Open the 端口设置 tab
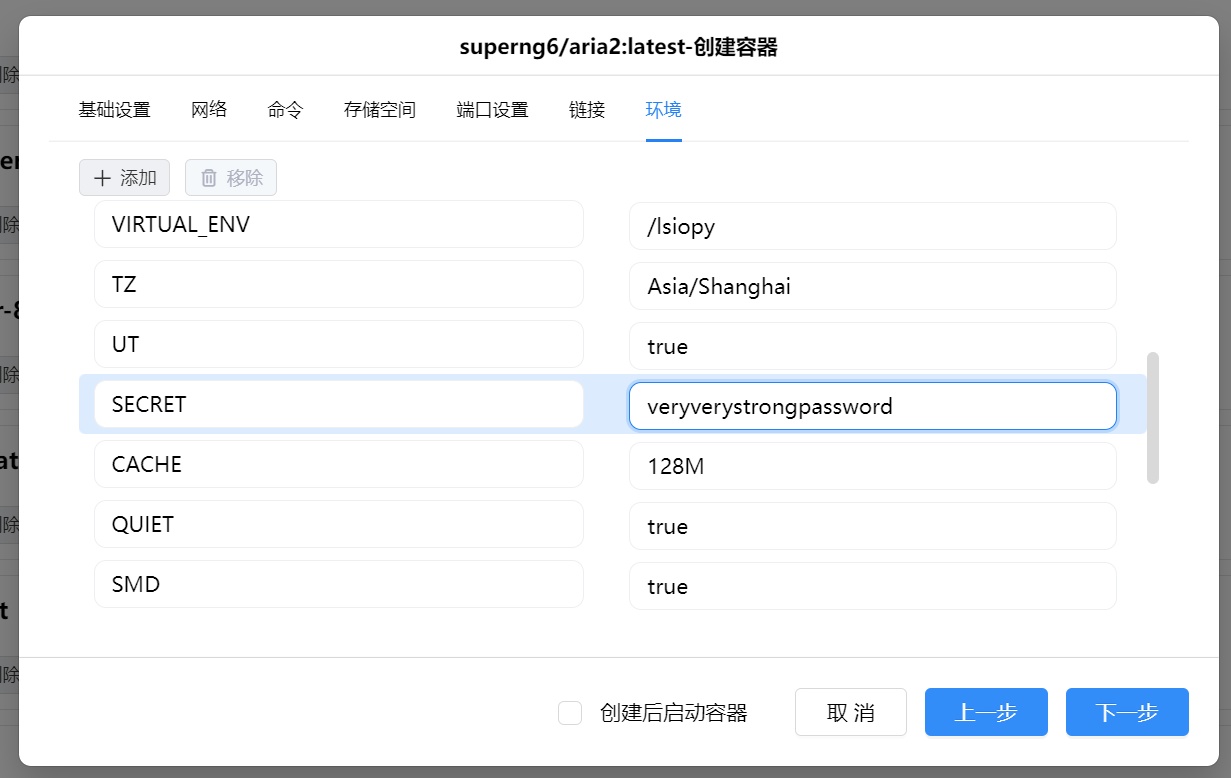 492,110
